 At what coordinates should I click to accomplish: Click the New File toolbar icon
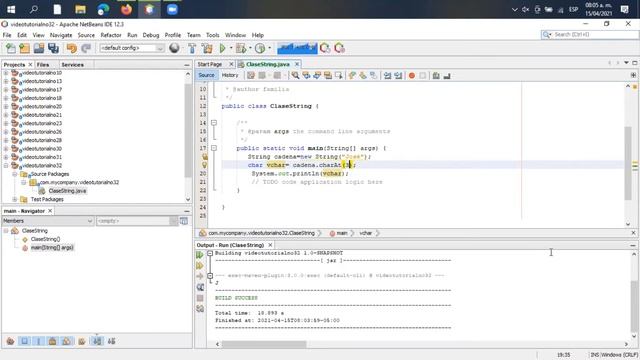[x=11, y=48]
